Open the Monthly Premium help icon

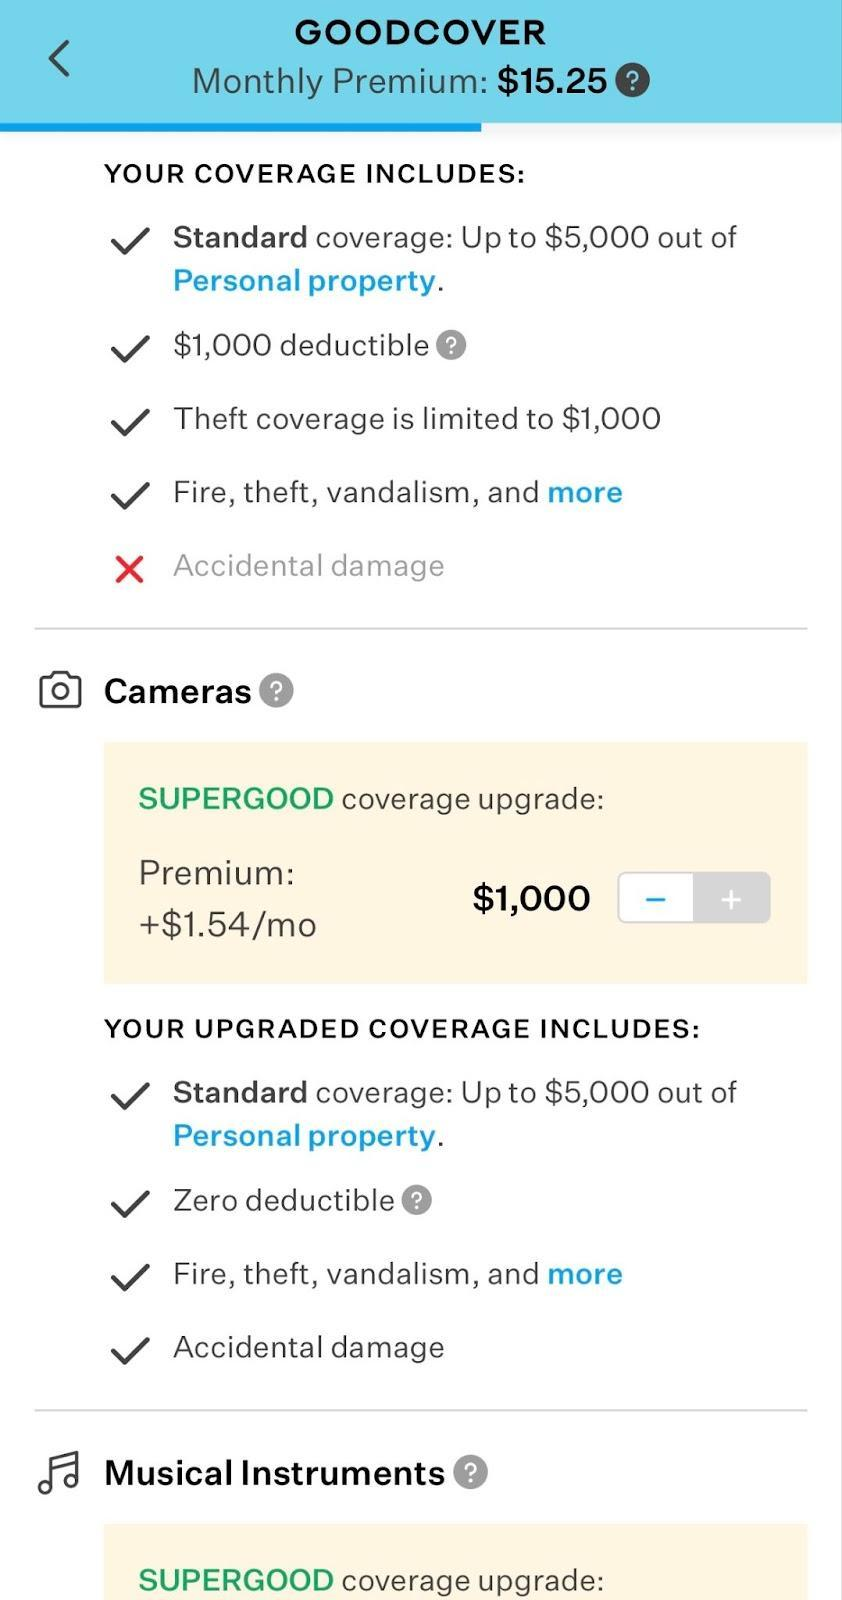click(633, 80)
